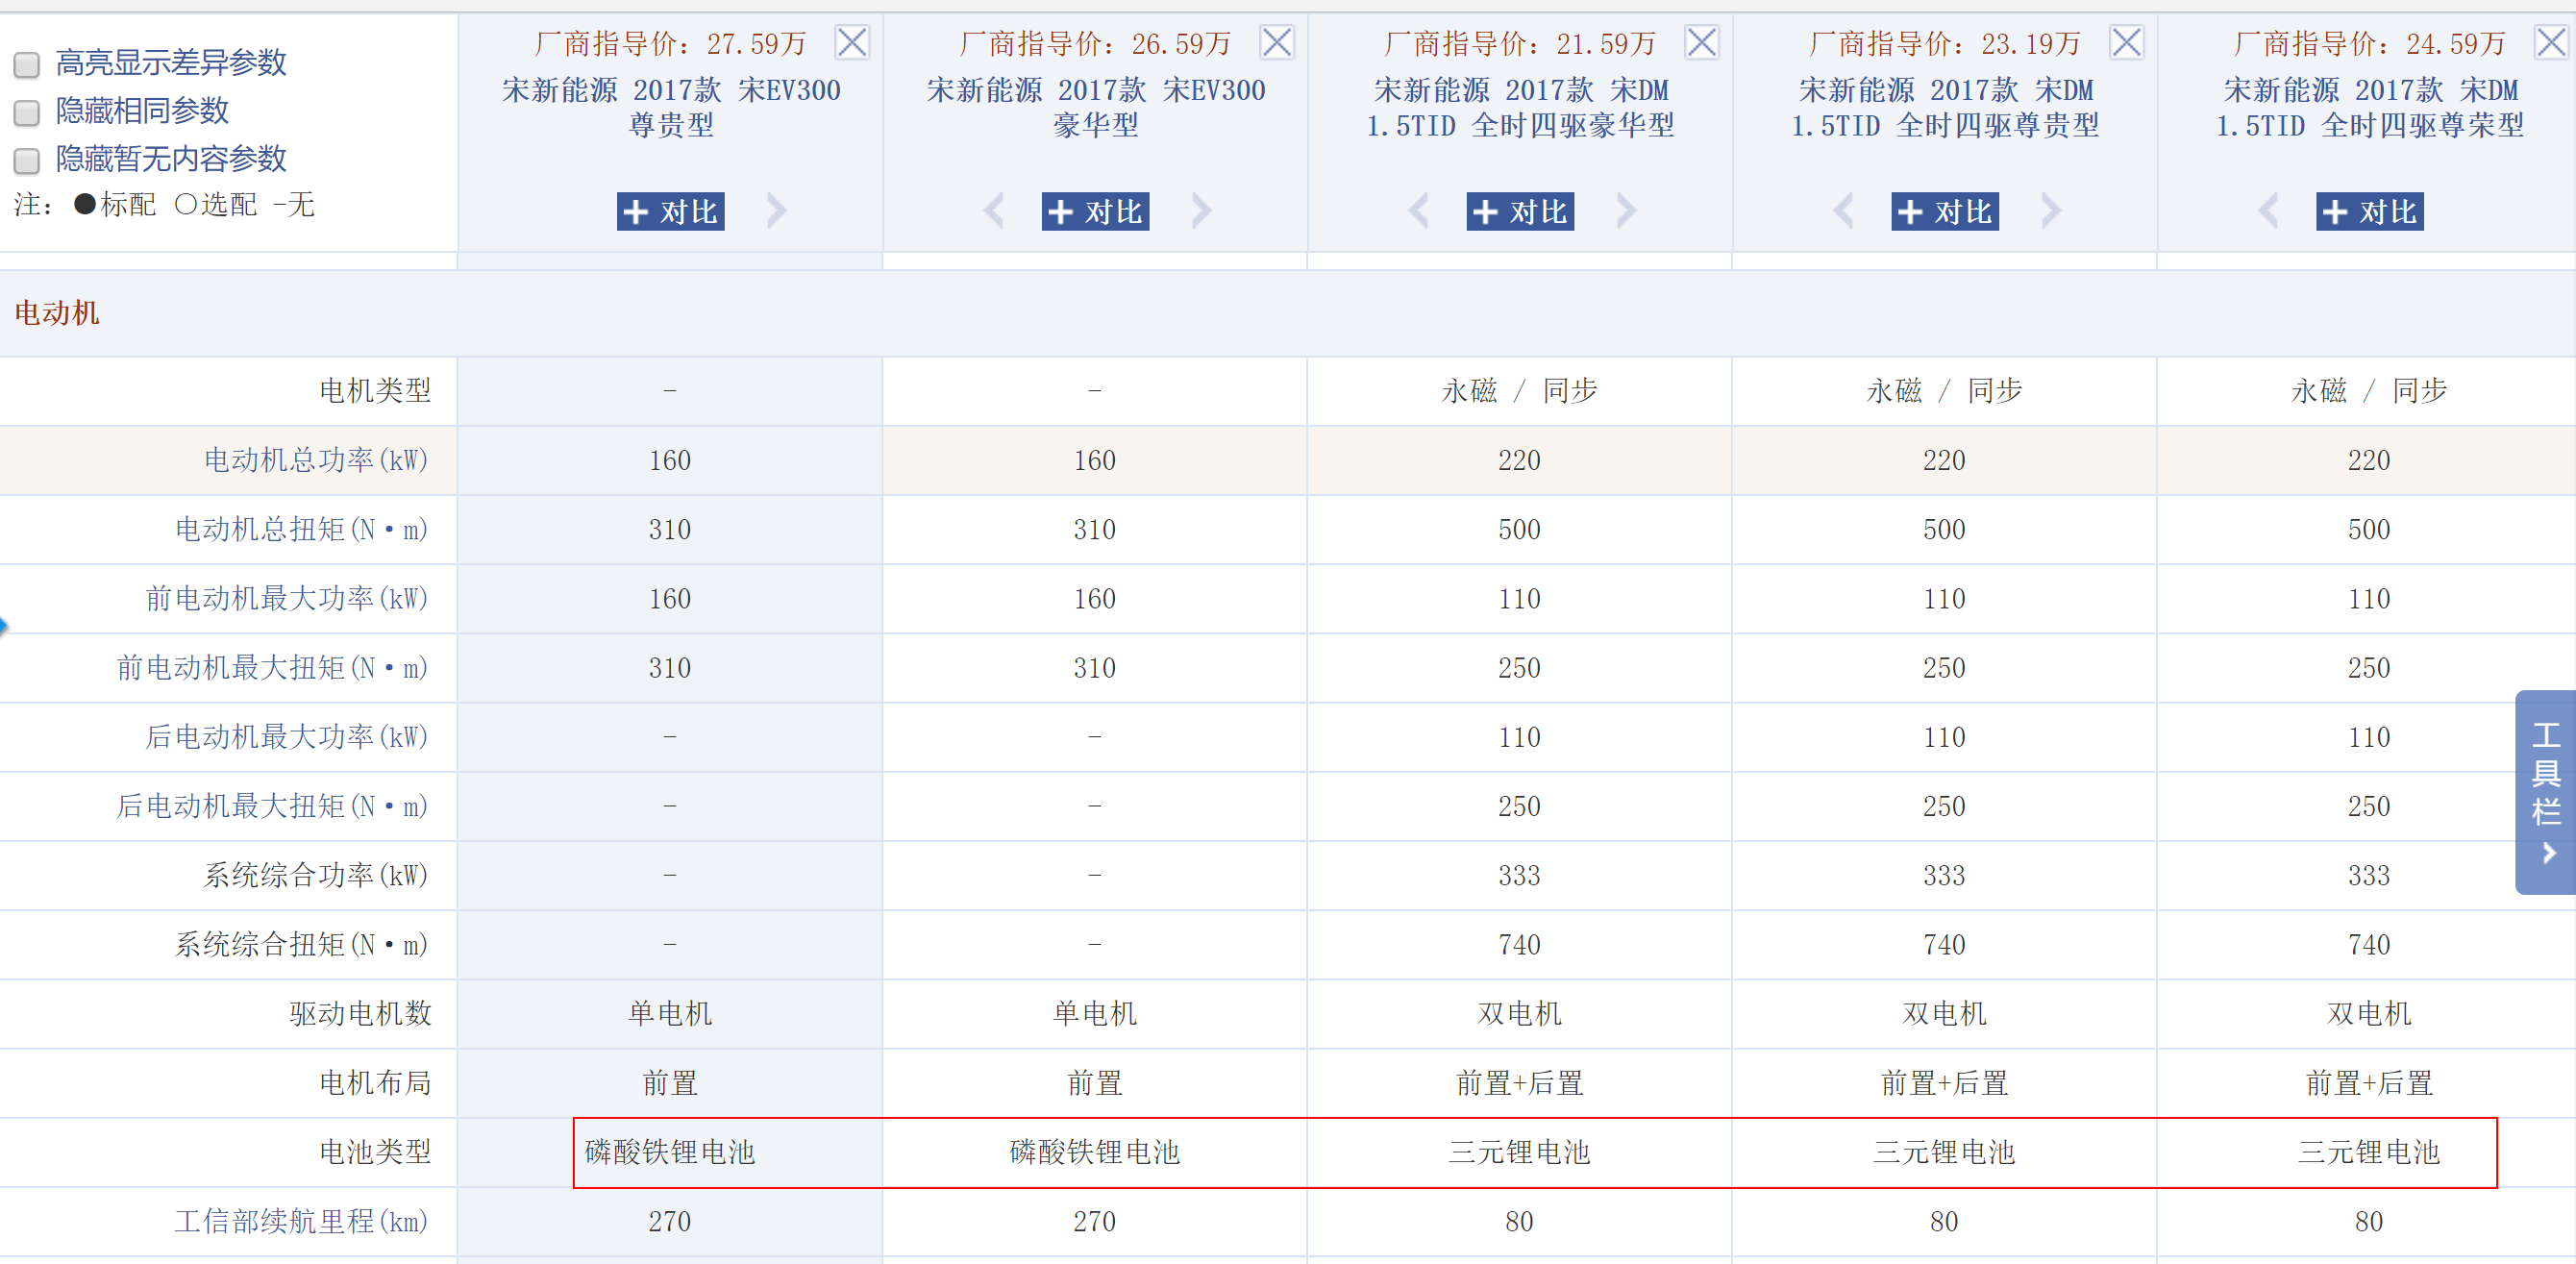Shift 全时四驱豪华型 column right
The width and height of the screenshot is (2576, 1264).
pos(1627,211)
